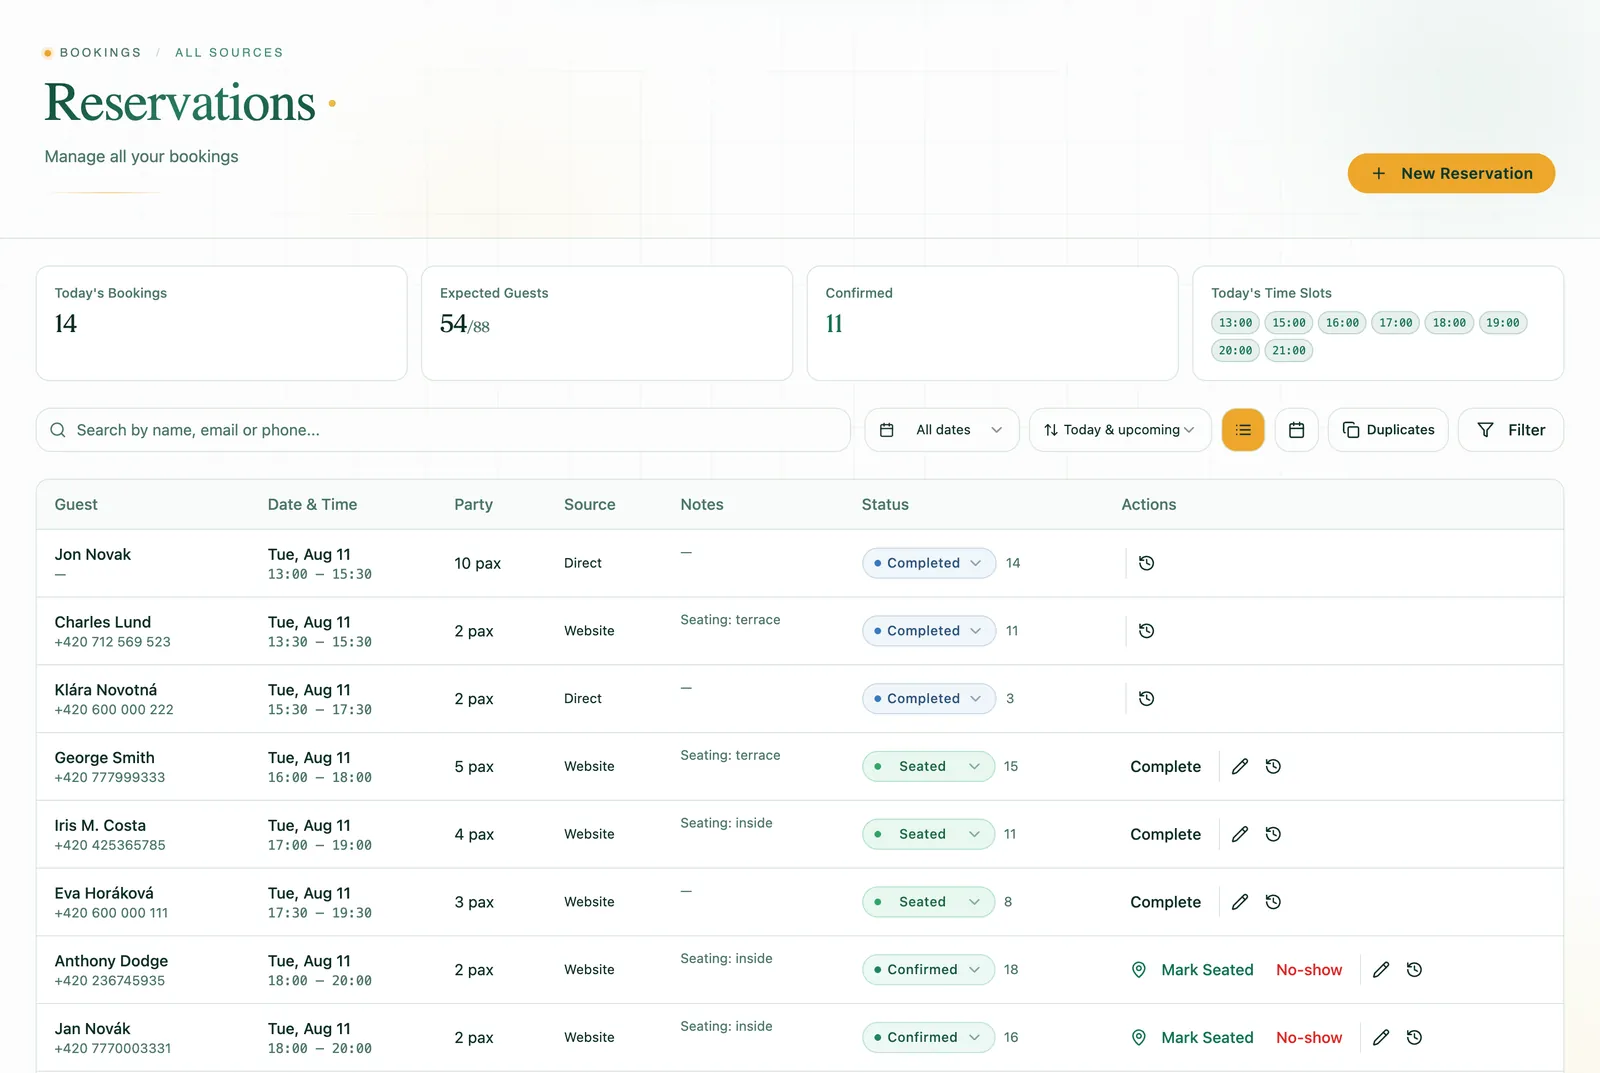1600x1073 pixels.
Task: Mark Anthony Dodge as No-show
Action: coord(1309,970)
